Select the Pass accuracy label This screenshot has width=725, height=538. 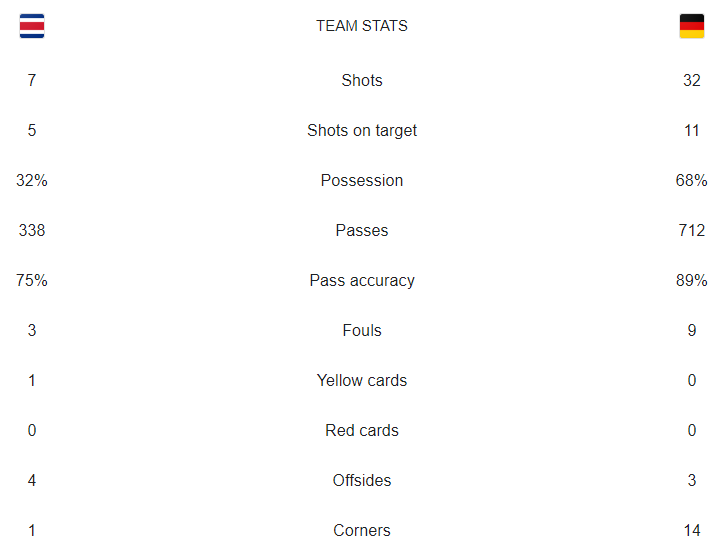(362, 280)
